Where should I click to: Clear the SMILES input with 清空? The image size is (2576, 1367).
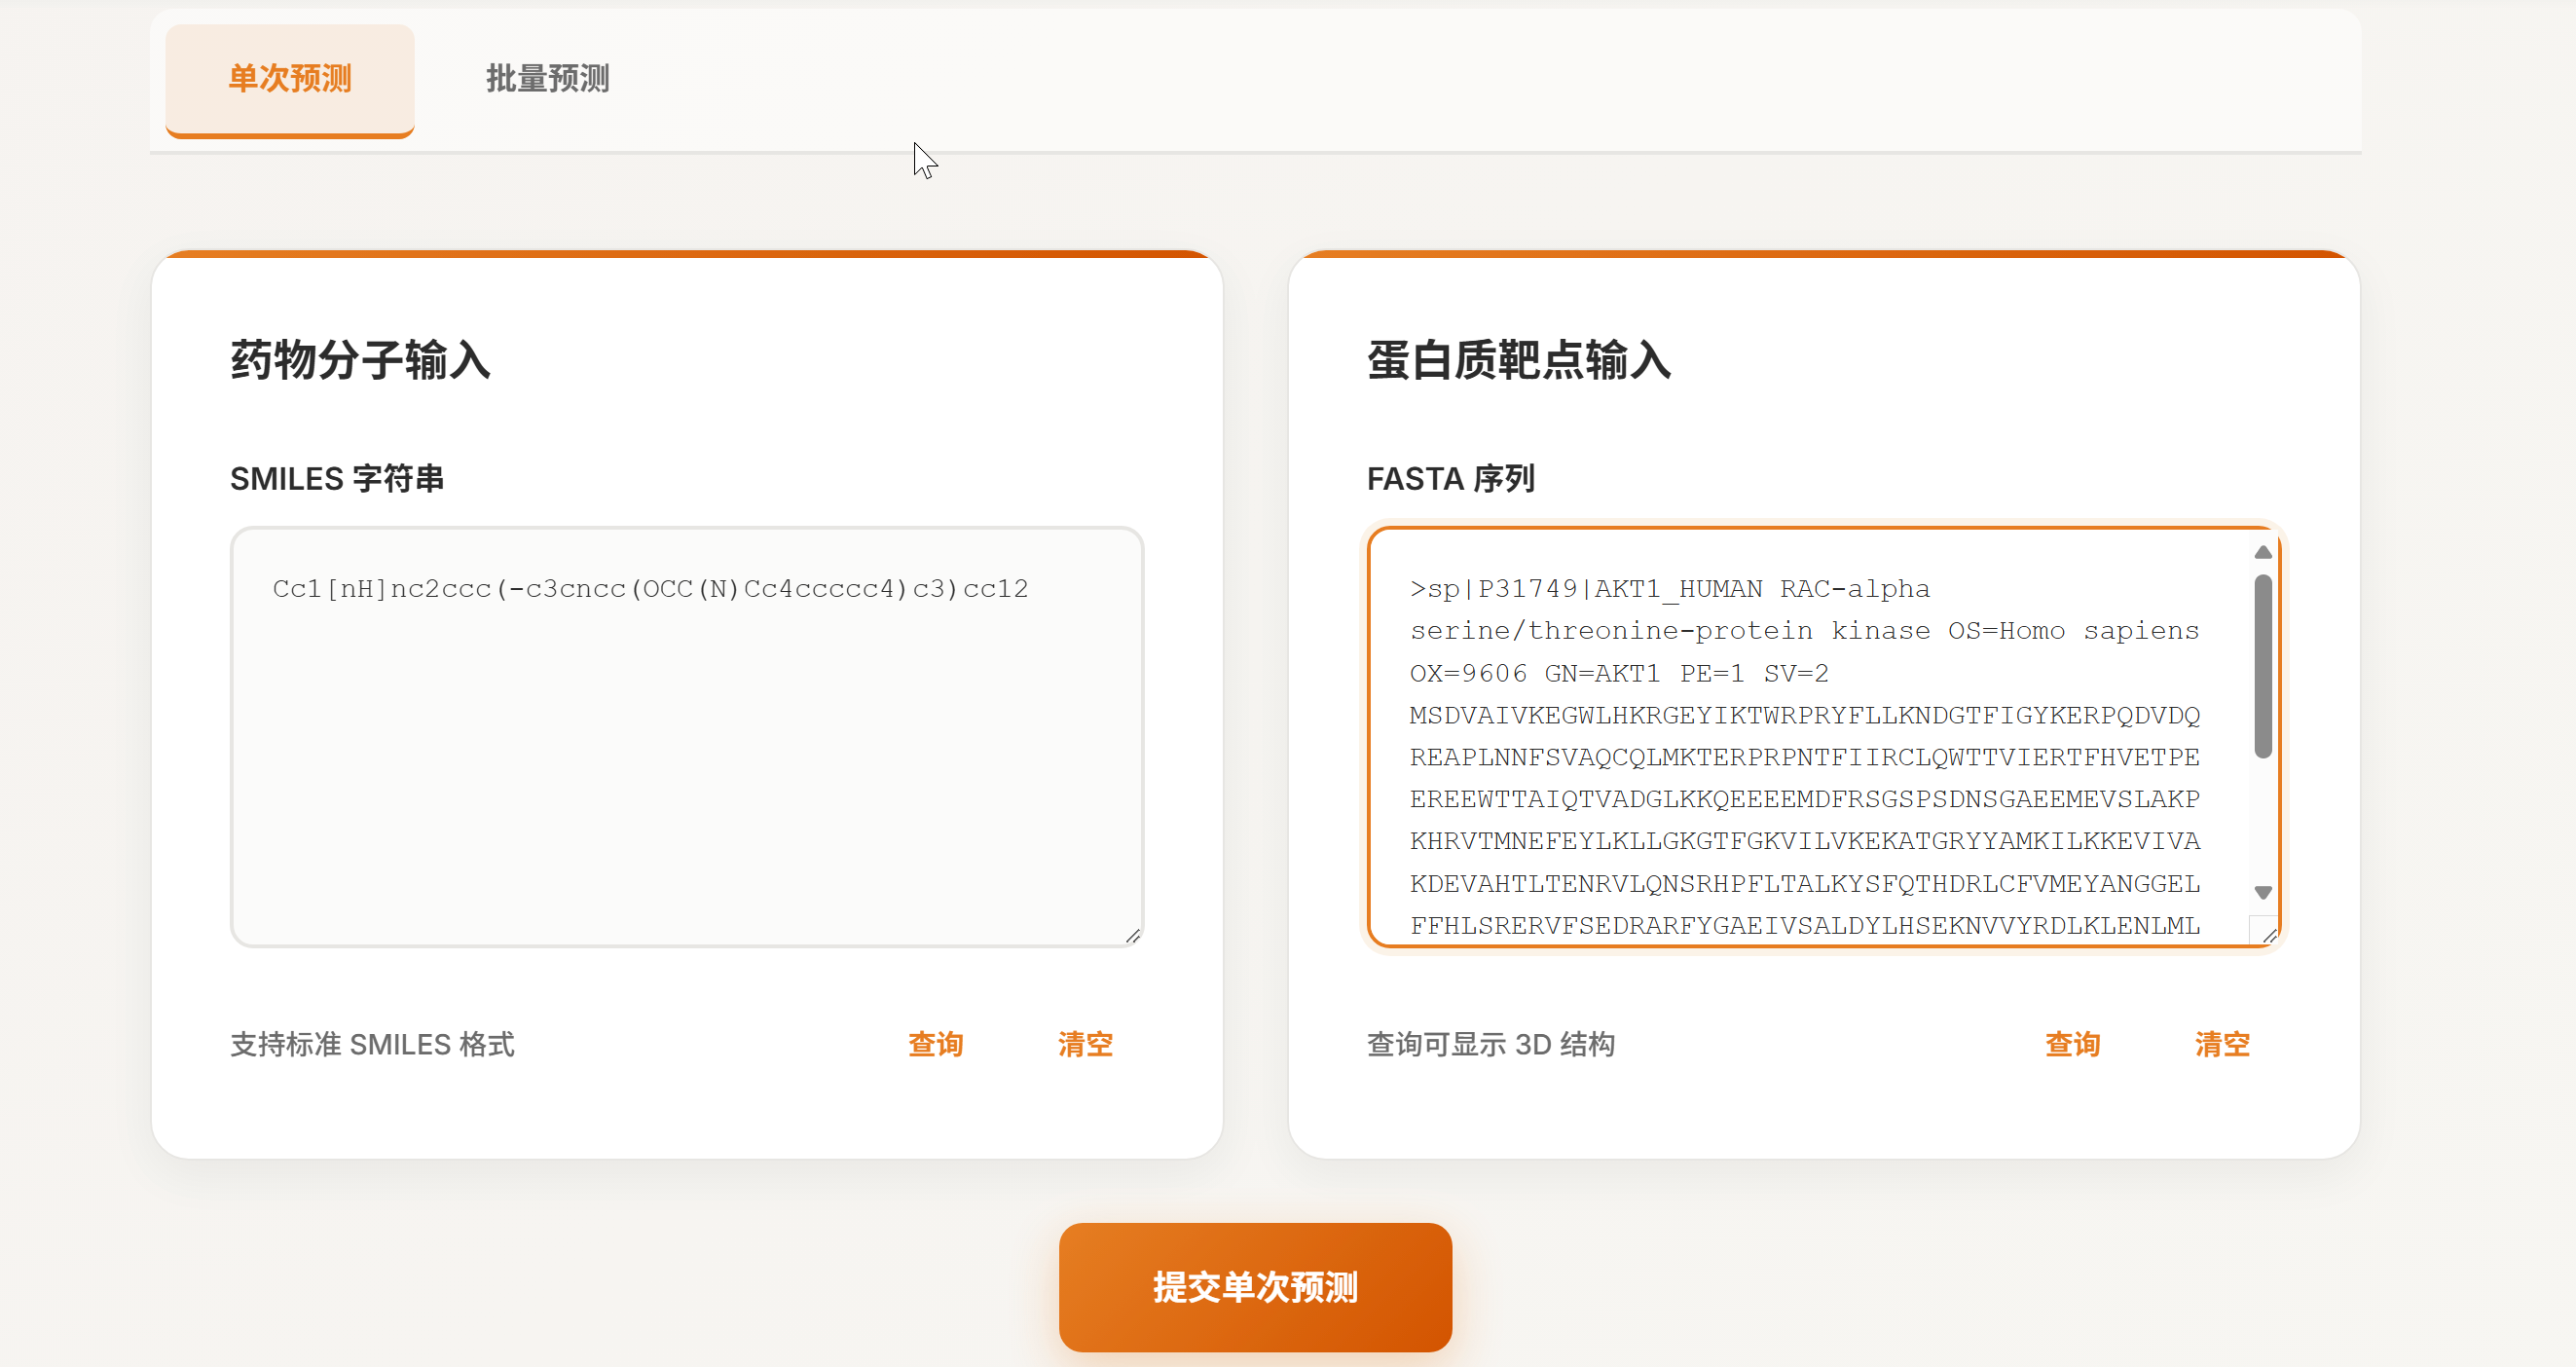(x=1085, y=1044)
